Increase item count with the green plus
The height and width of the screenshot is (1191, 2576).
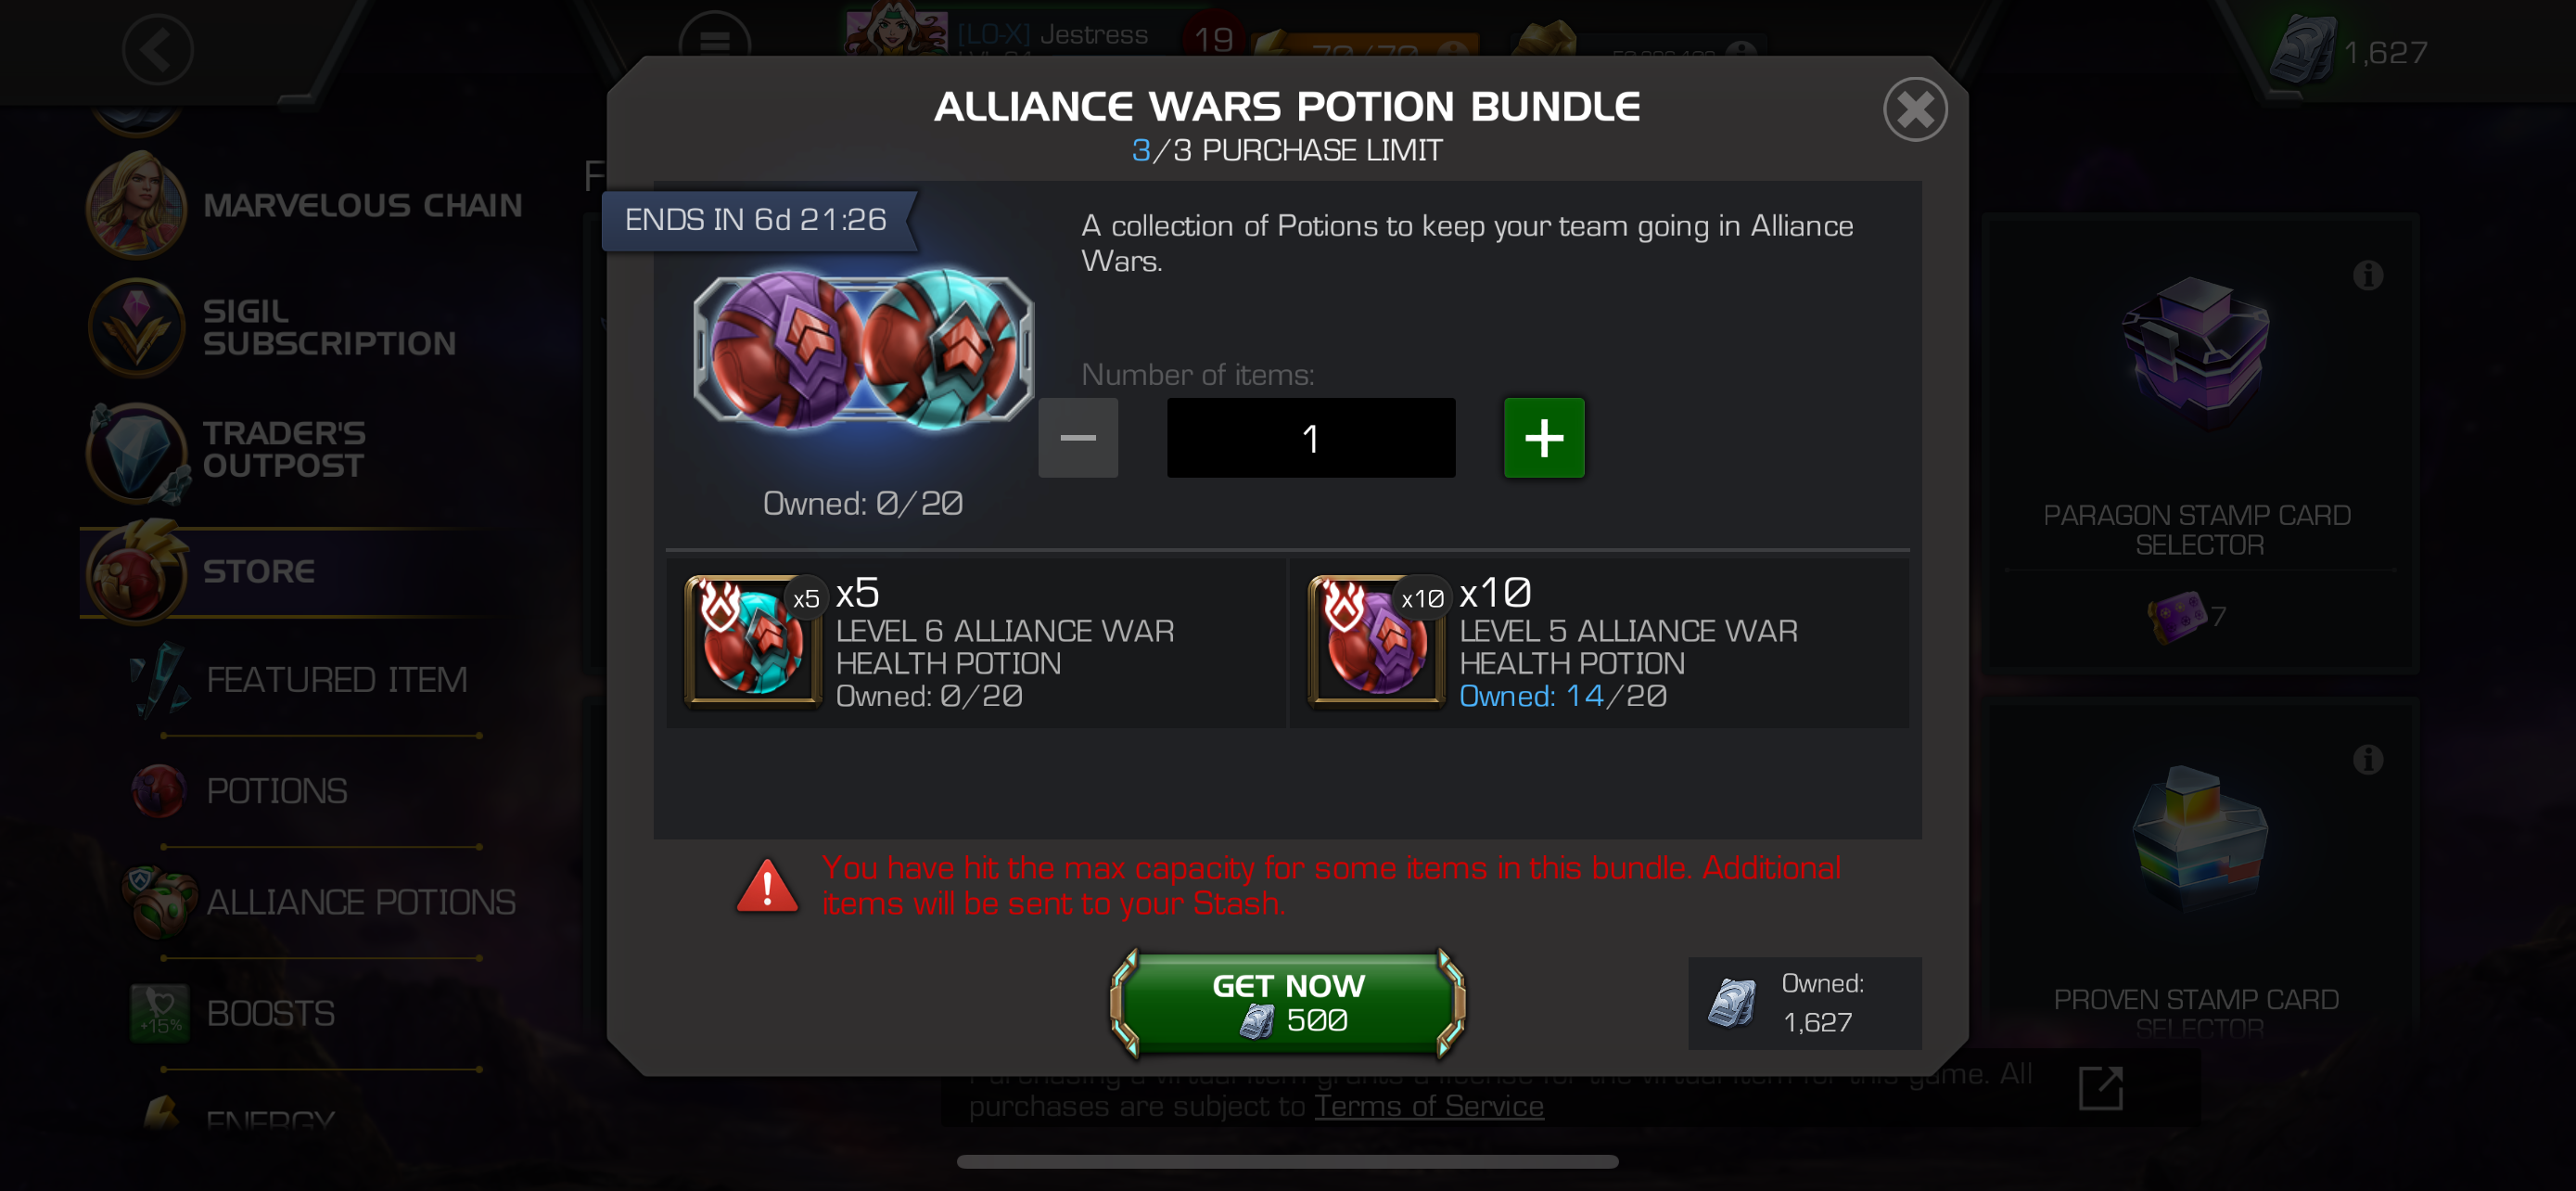pyautogui.click(x=1544, y=438)
